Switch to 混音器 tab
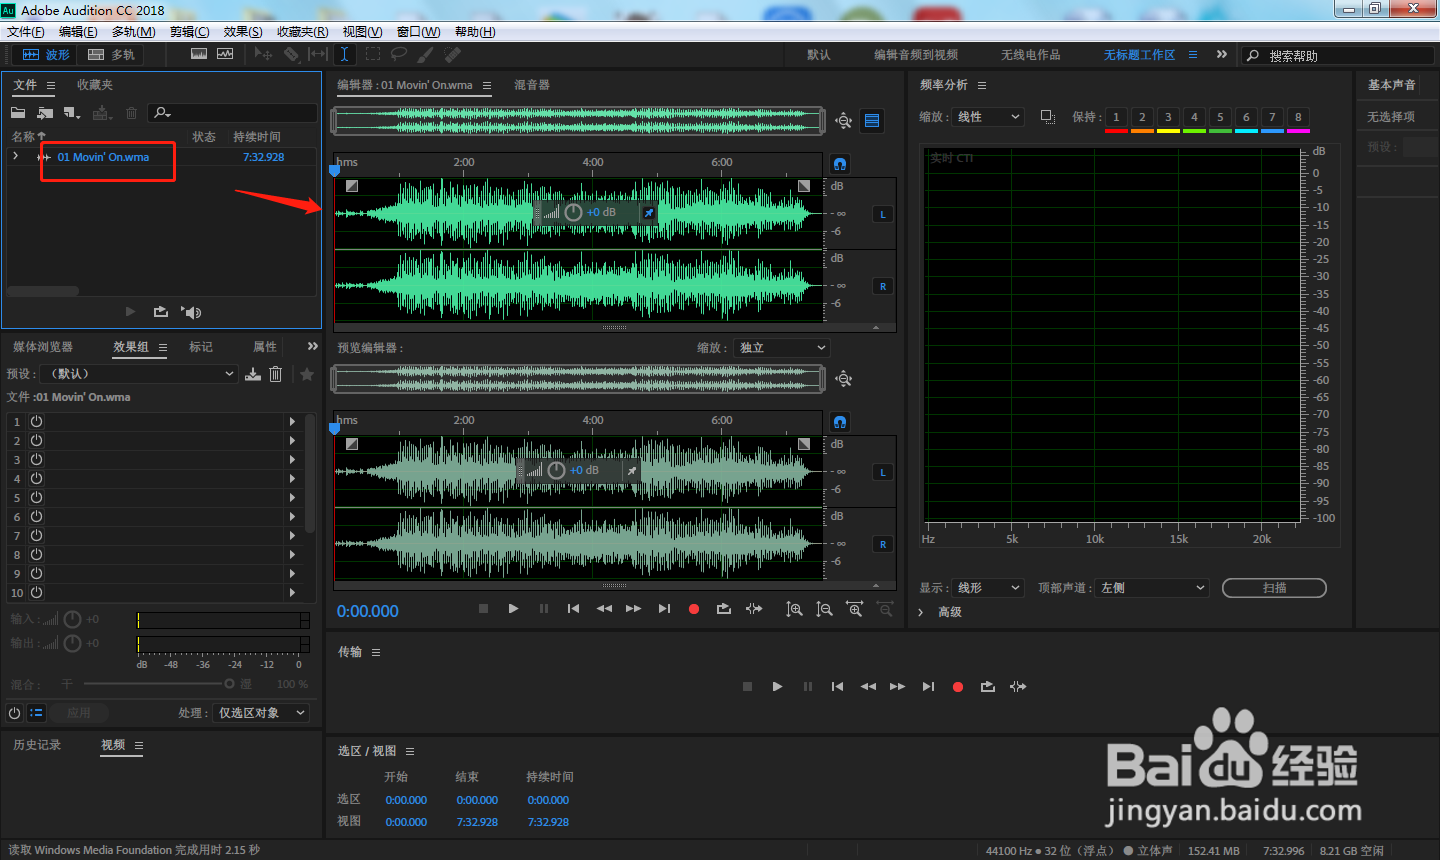This screenshot has width=1440, height=860. click(532, 85)
